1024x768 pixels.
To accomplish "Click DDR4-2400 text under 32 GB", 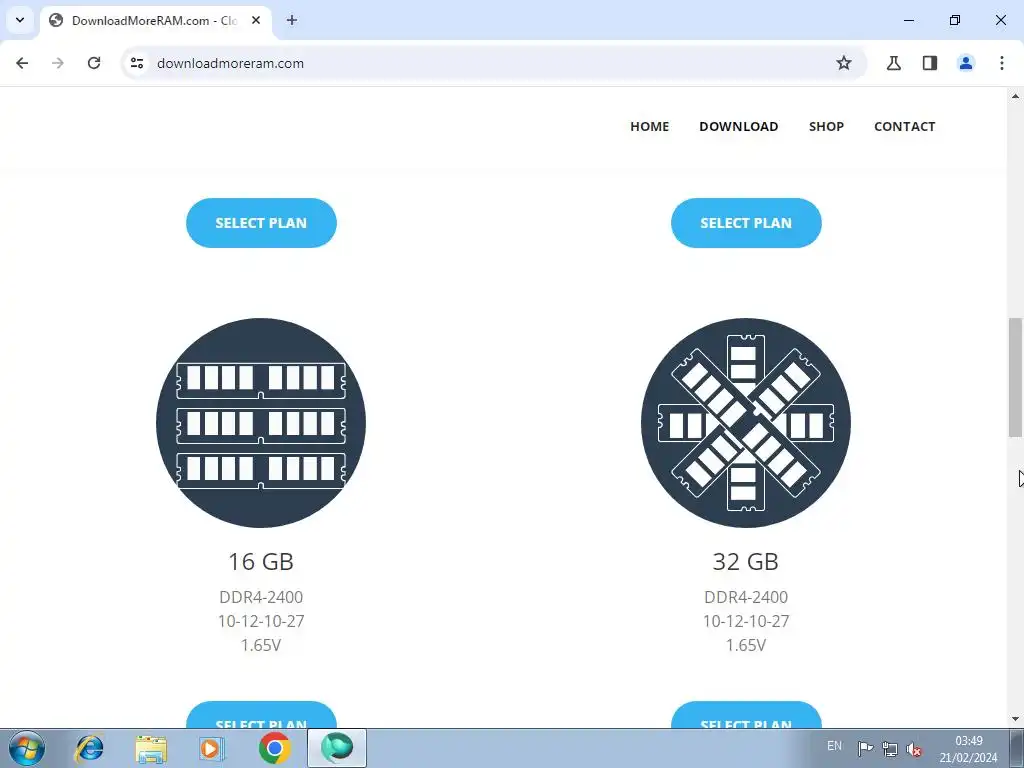I will click(x=746, y=597).
